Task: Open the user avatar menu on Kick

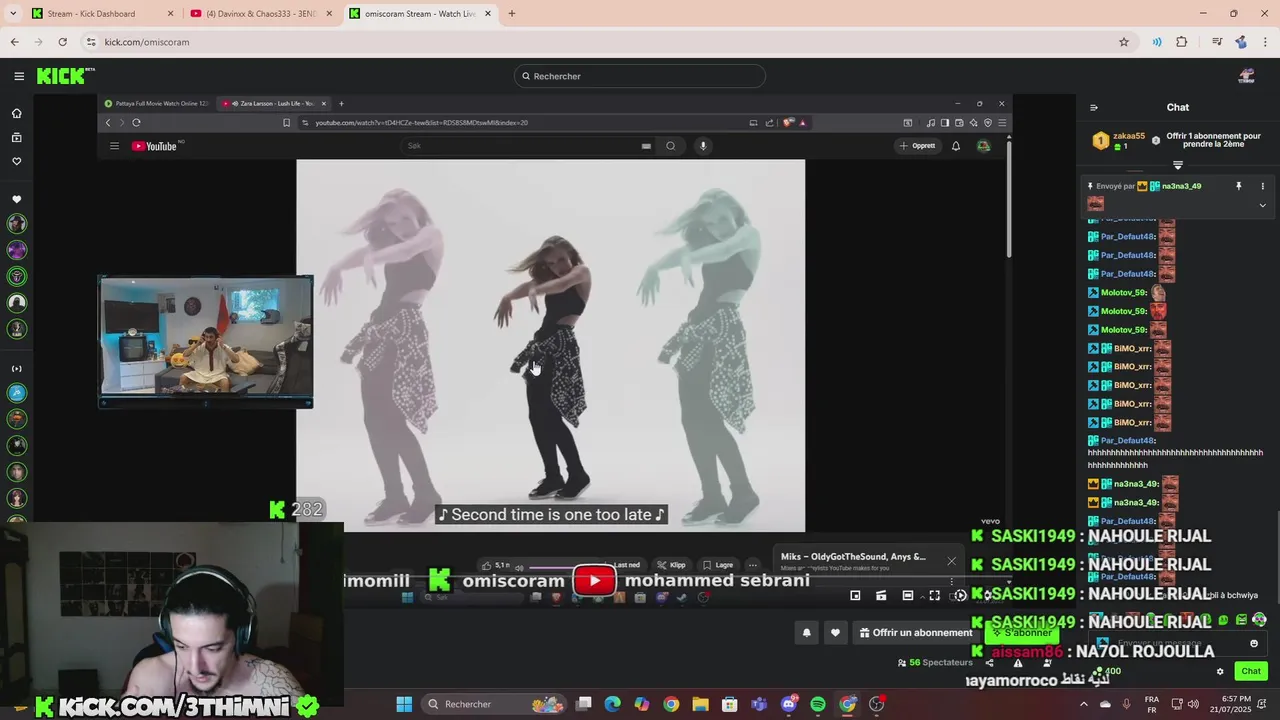Action: pyautogui.click(x=1246, y=76)
